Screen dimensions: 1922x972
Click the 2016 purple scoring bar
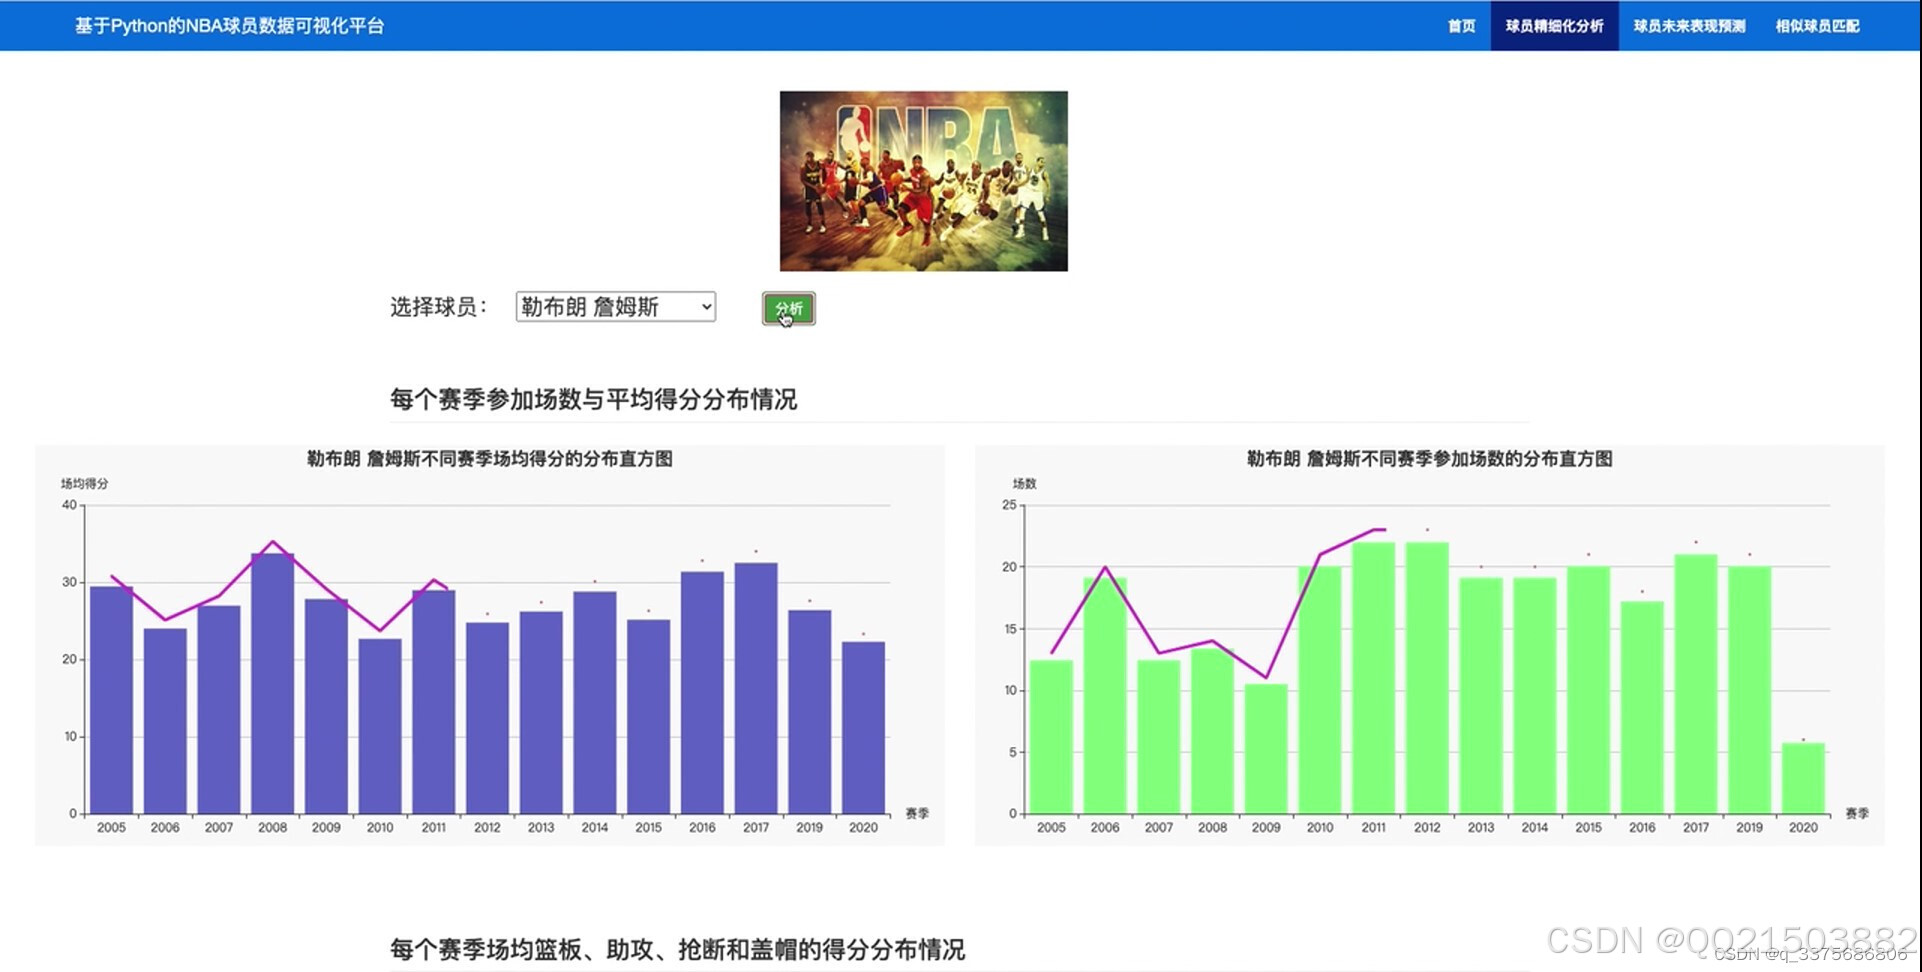tap(701, 690)
